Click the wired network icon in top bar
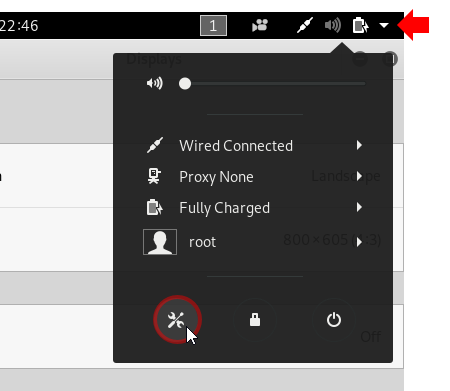The height and width of the screenshot is (391, 450). click(305, 25)
